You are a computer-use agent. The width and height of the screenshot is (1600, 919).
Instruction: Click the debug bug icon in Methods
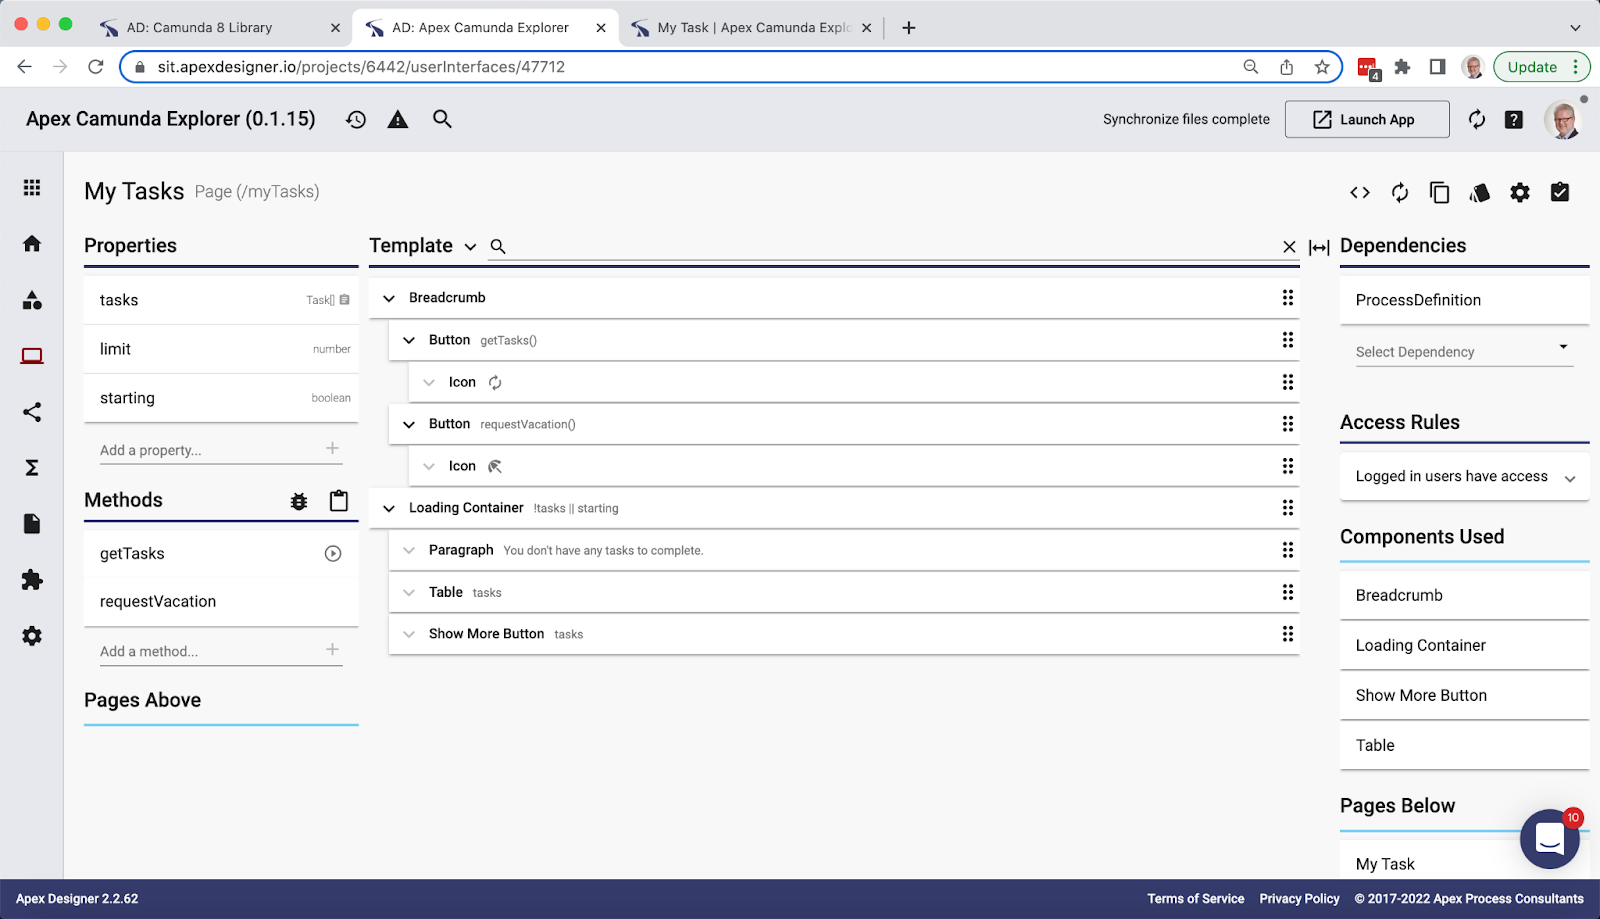(x=299, y=502)
